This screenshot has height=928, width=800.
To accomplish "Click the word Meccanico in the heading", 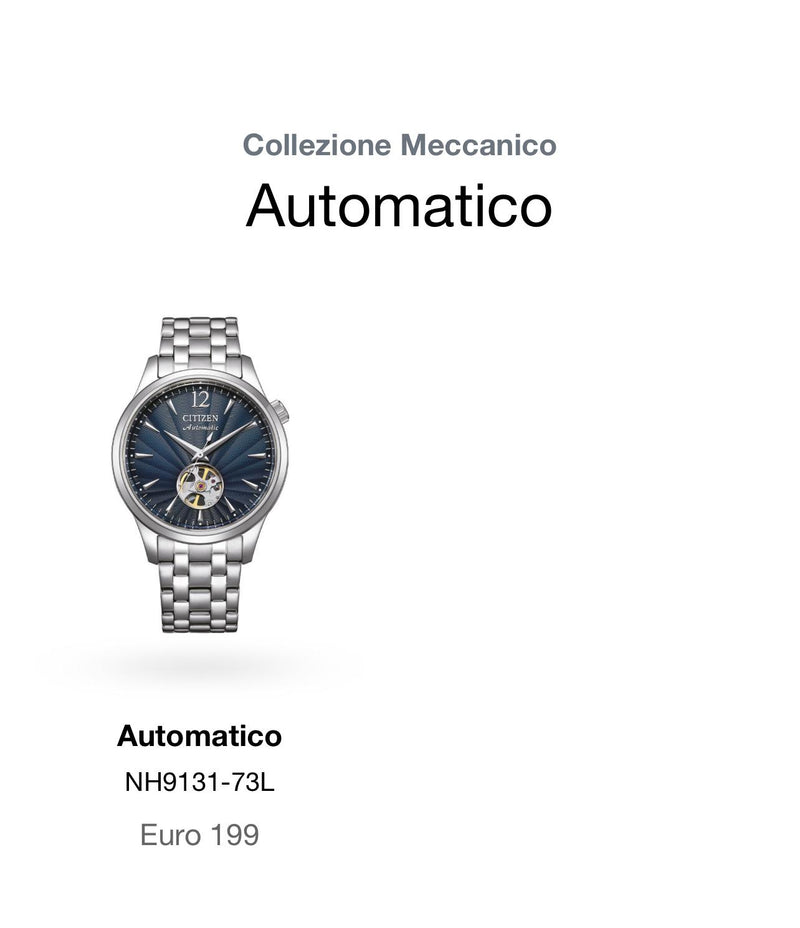I will click(478, 145).
